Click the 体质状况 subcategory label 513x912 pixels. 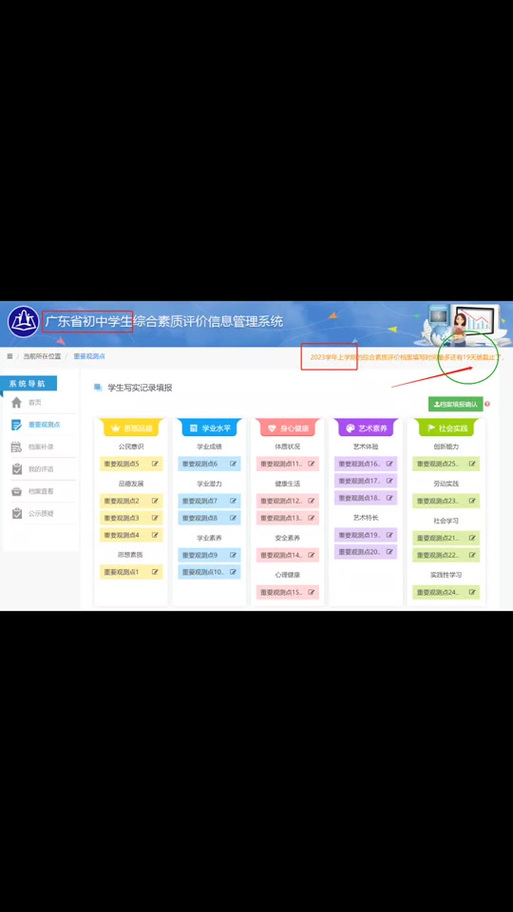tap(287, 447)
